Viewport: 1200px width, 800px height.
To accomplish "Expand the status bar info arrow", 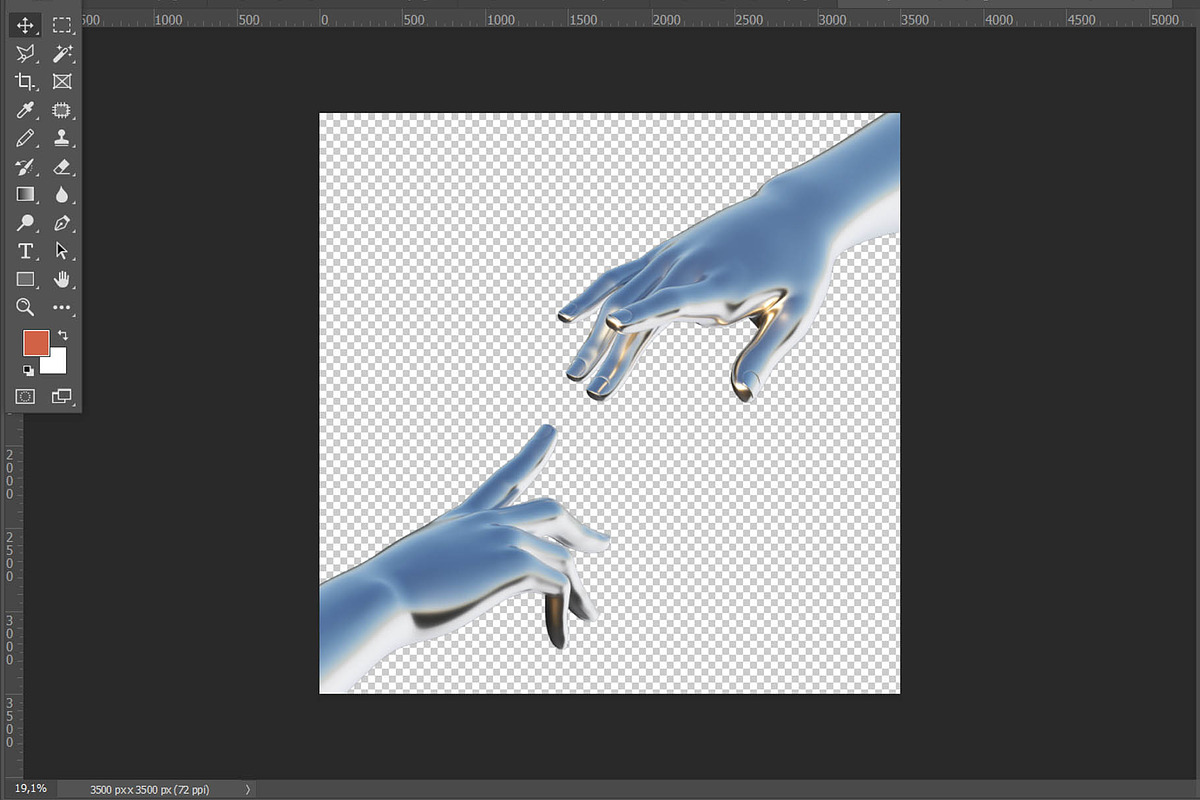I will tap(249, 790).
